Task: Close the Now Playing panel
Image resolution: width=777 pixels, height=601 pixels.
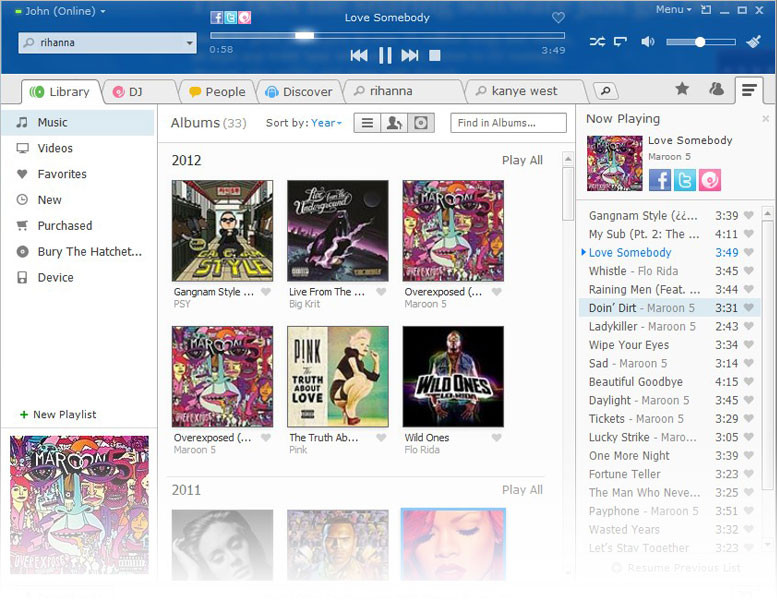Action: click(766, 118)
